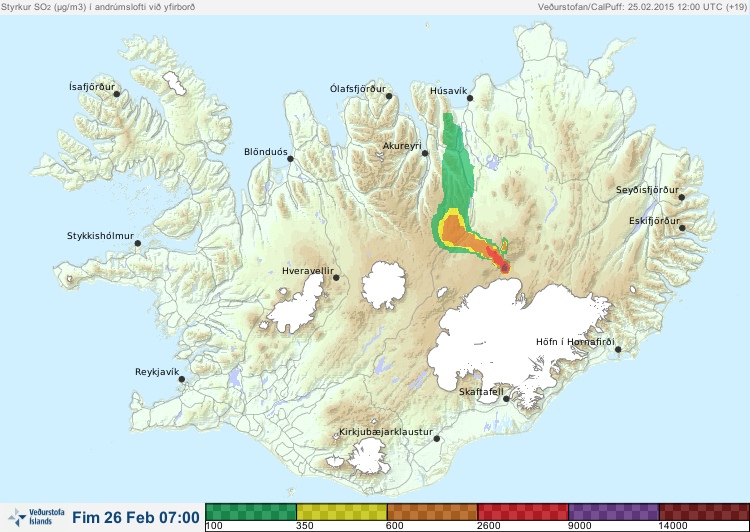Viewport: 750px width, 532px height.
Task: Click the Skaftafell marker dot
Action: point(506,399)
